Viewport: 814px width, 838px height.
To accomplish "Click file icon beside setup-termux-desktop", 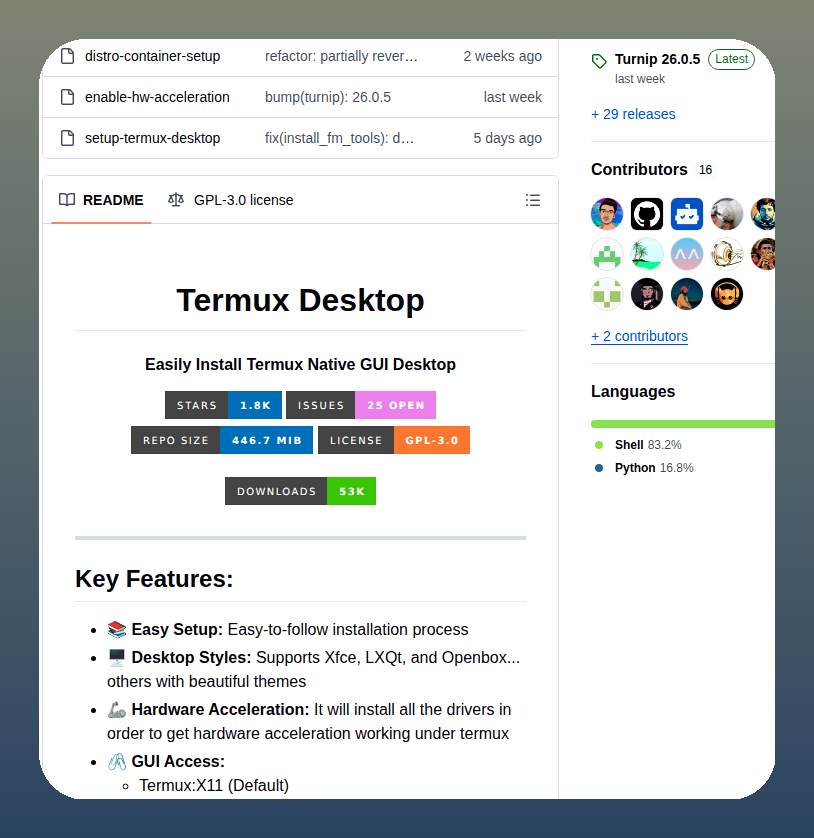I will click(x=67, y=138).
